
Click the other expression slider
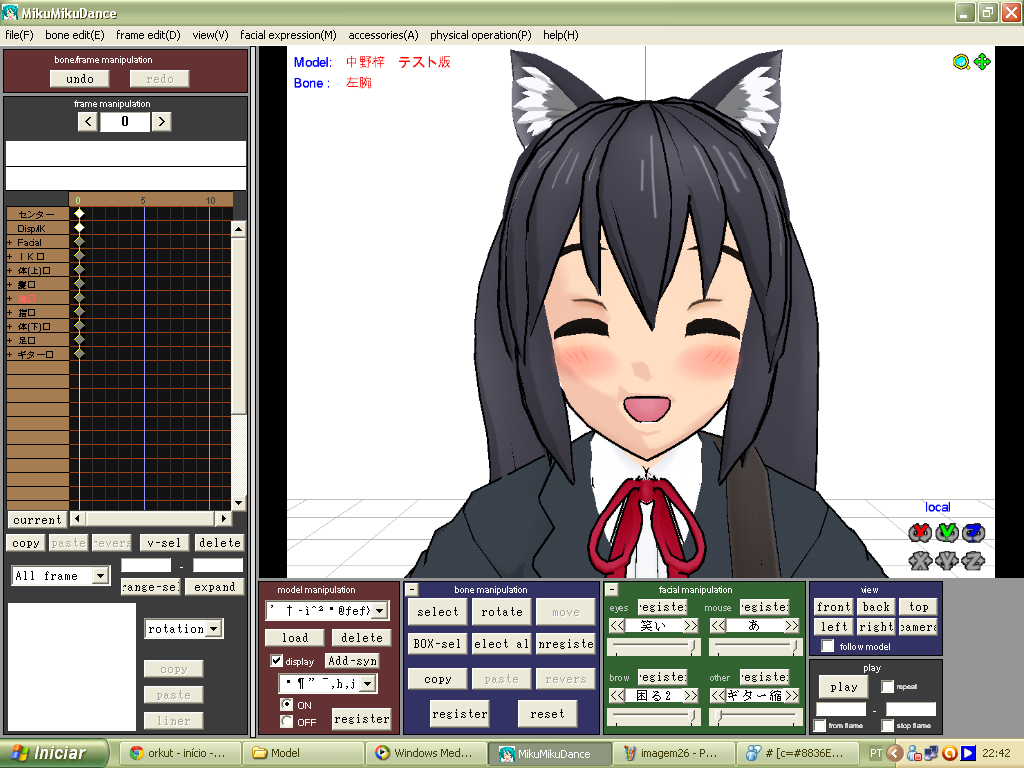click(756, 716)
